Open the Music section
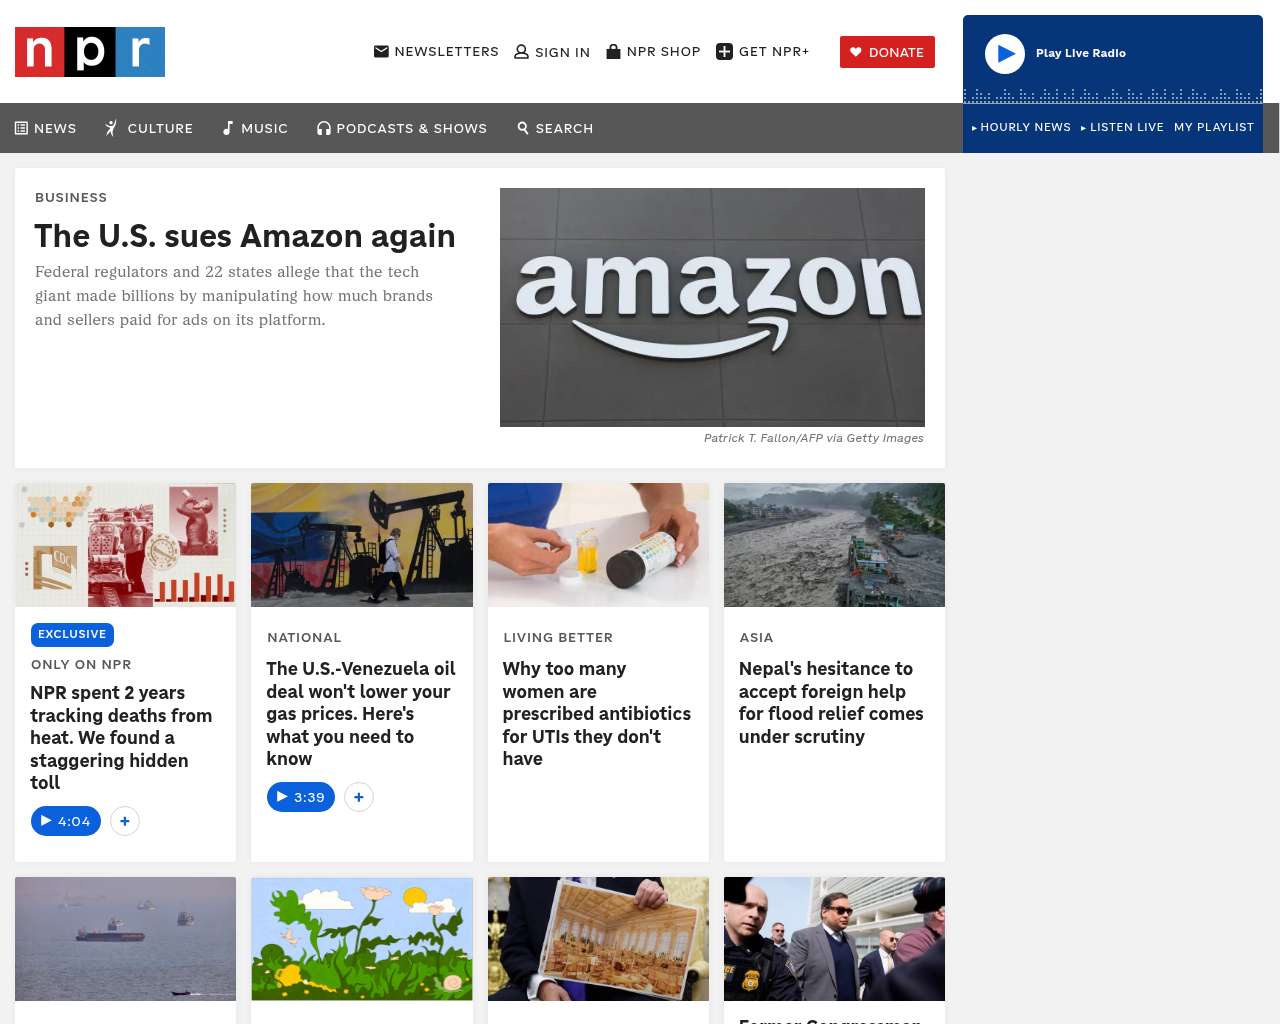Viewport: 1280px width, 1024px height. point(255,128)
